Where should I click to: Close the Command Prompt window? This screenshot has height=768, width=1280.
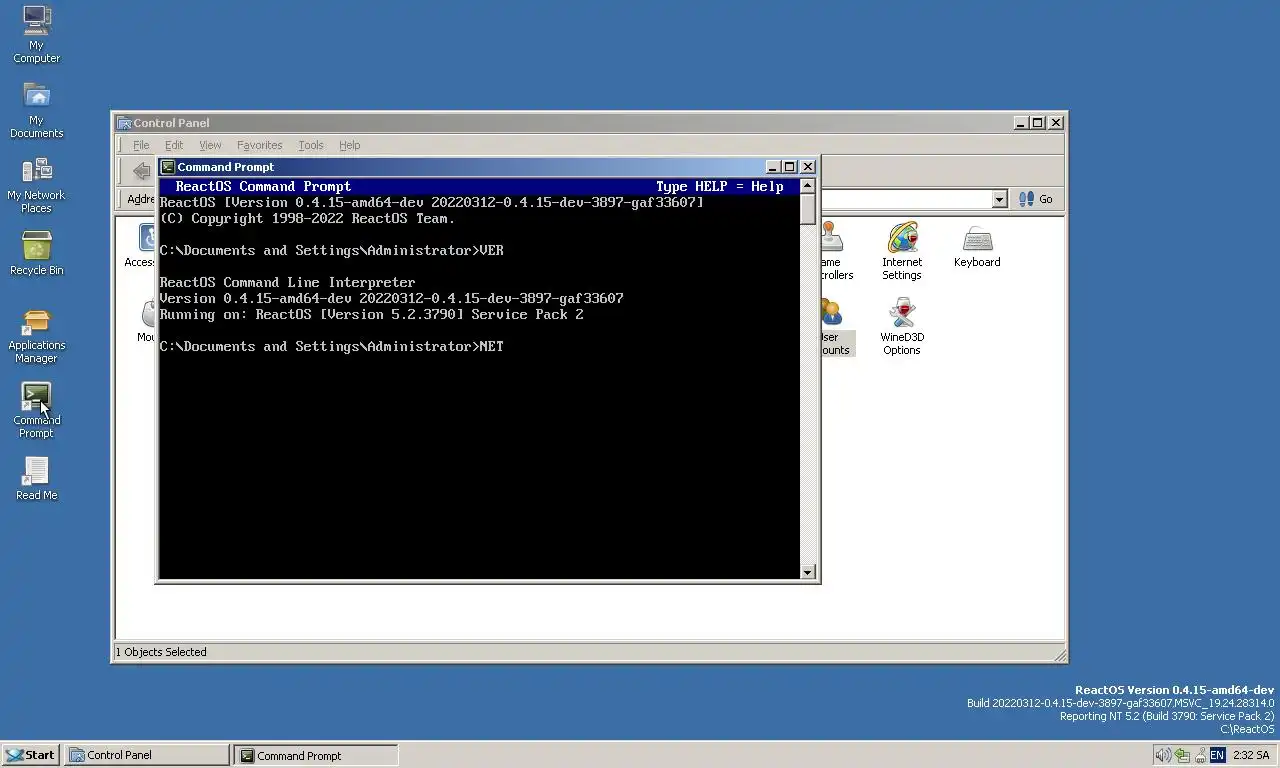pos(808,167)
